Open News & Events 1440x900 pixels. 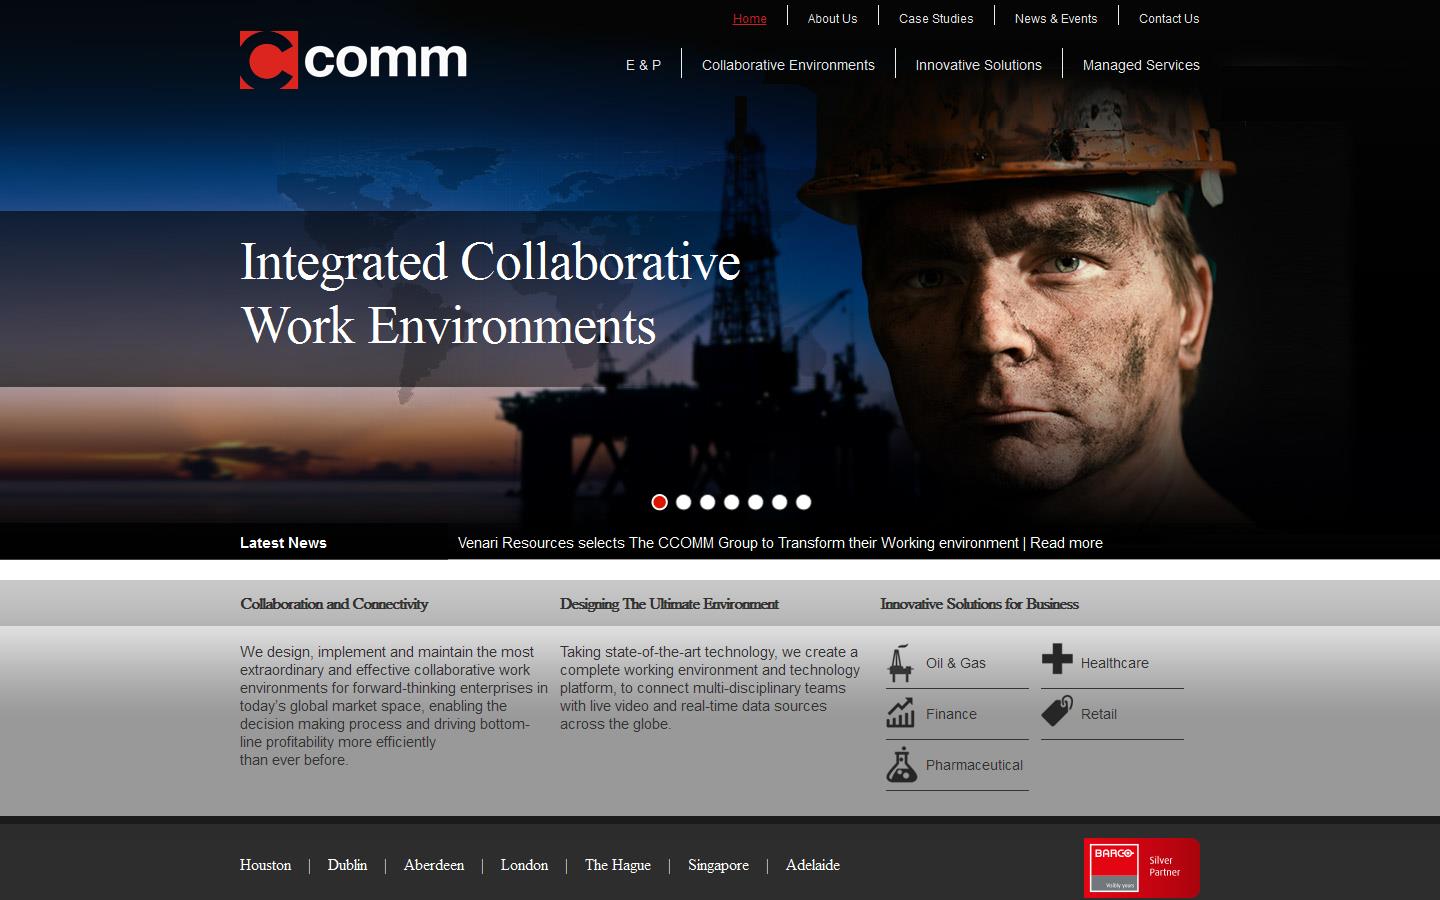(x=1056, y=18)
